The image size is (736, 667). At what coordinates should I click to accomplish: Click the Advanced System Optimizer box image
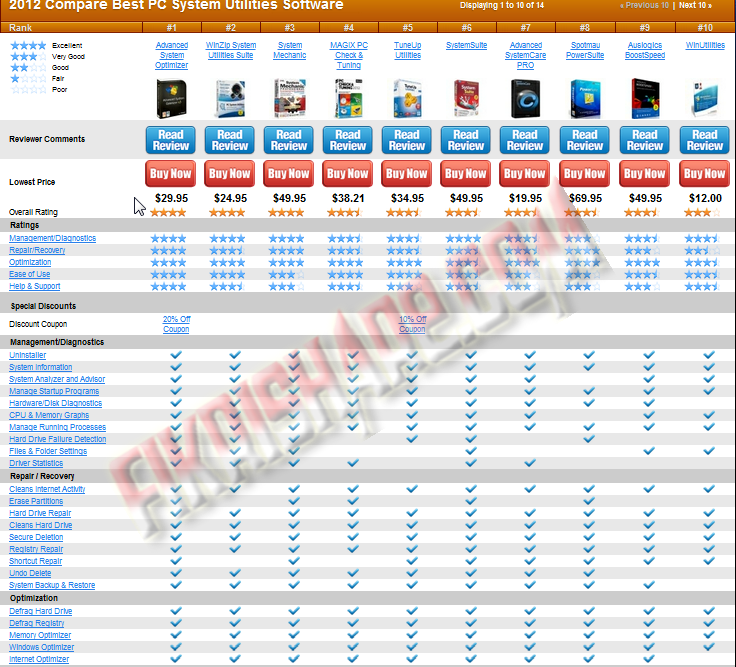coord(171,99)
